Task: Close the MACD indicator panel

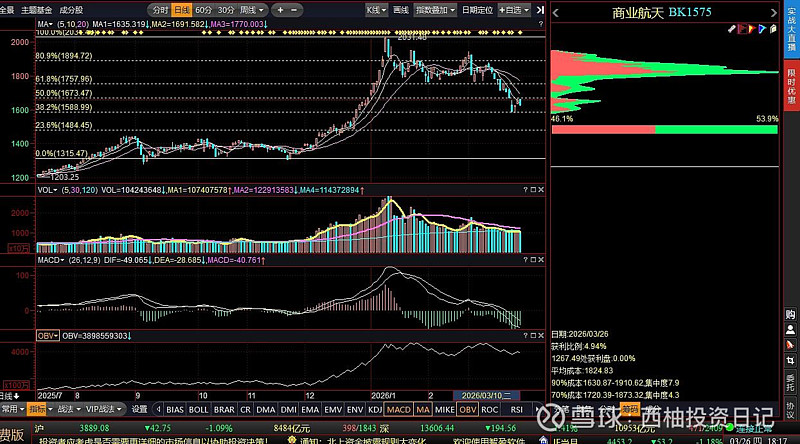Action: [541, 260]
